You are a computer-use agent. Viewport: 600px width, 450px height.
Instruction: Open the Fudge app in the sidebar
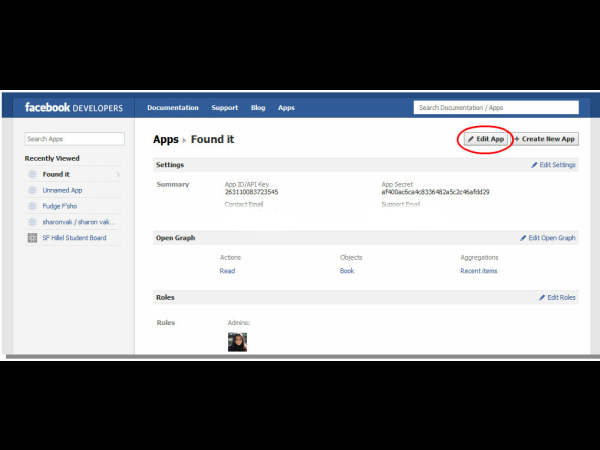(60, 206)
